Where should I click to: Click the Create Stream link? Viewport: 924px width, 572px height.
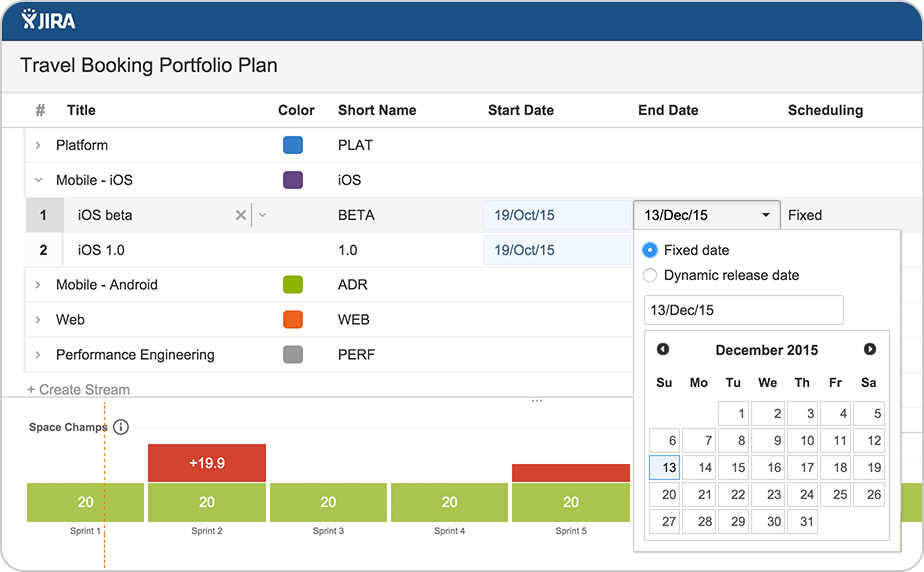tap(78, 390)
